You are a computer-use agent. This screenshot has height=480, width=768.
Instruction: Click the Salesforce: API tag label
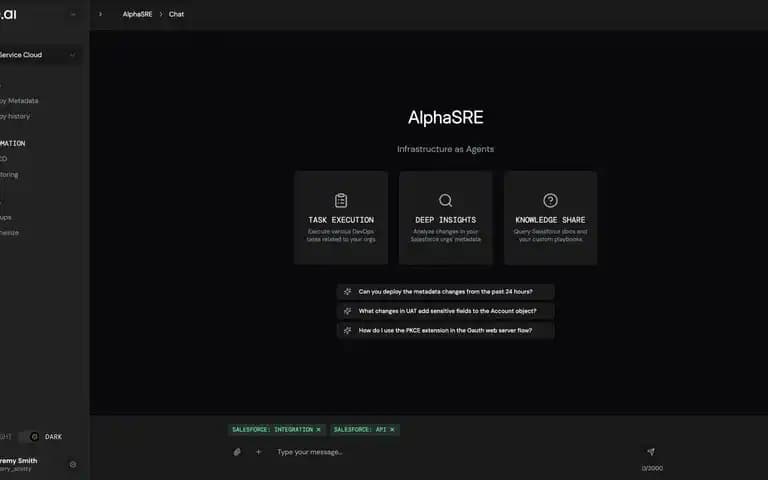(360, 430)
